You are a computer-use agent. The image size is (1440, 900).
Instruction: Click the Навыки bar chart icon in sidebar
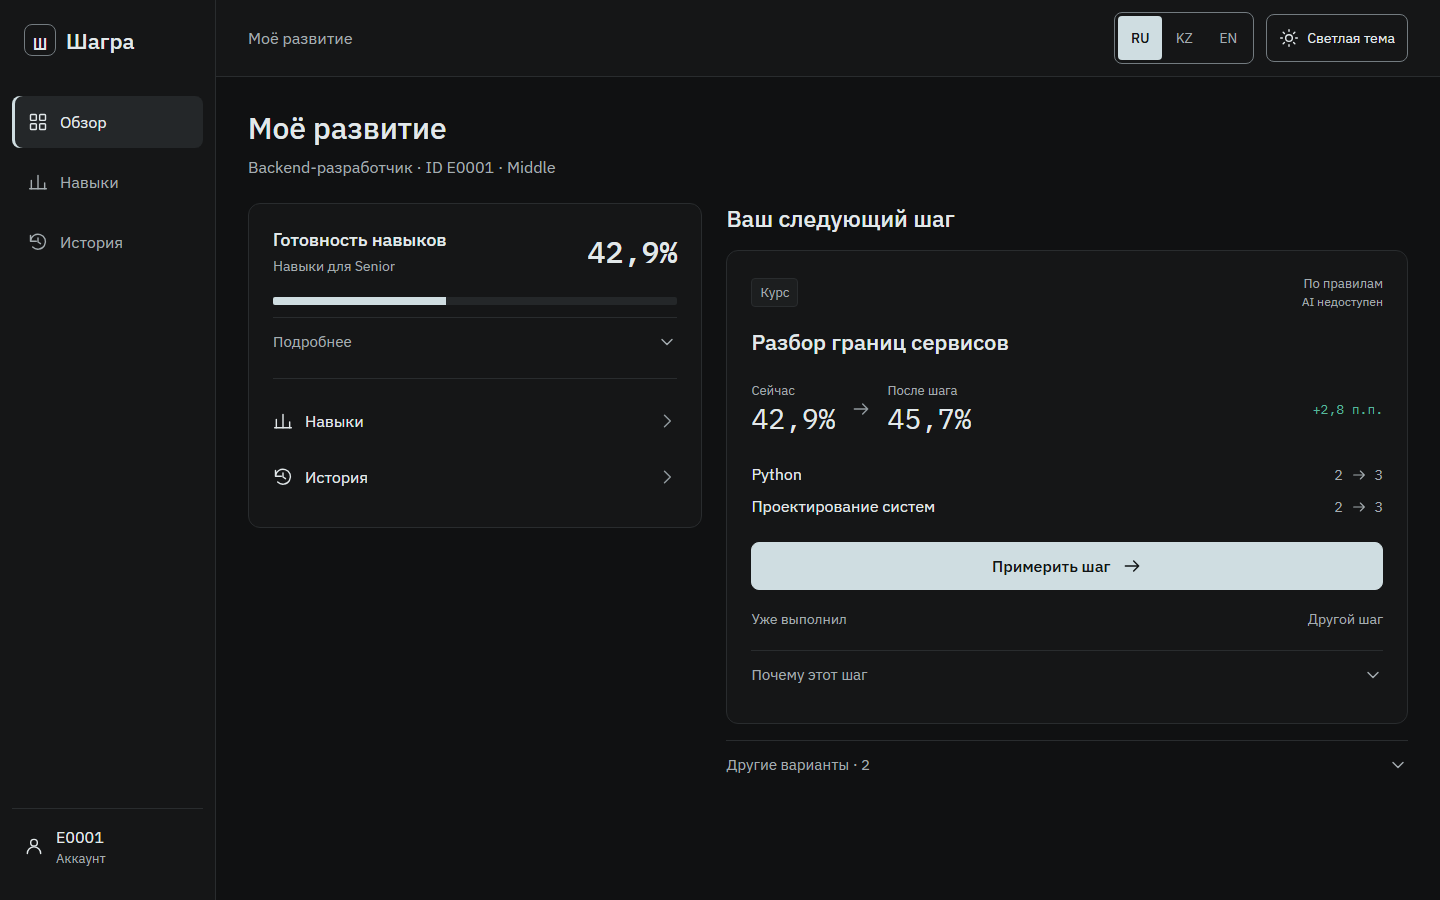[38, 182]
